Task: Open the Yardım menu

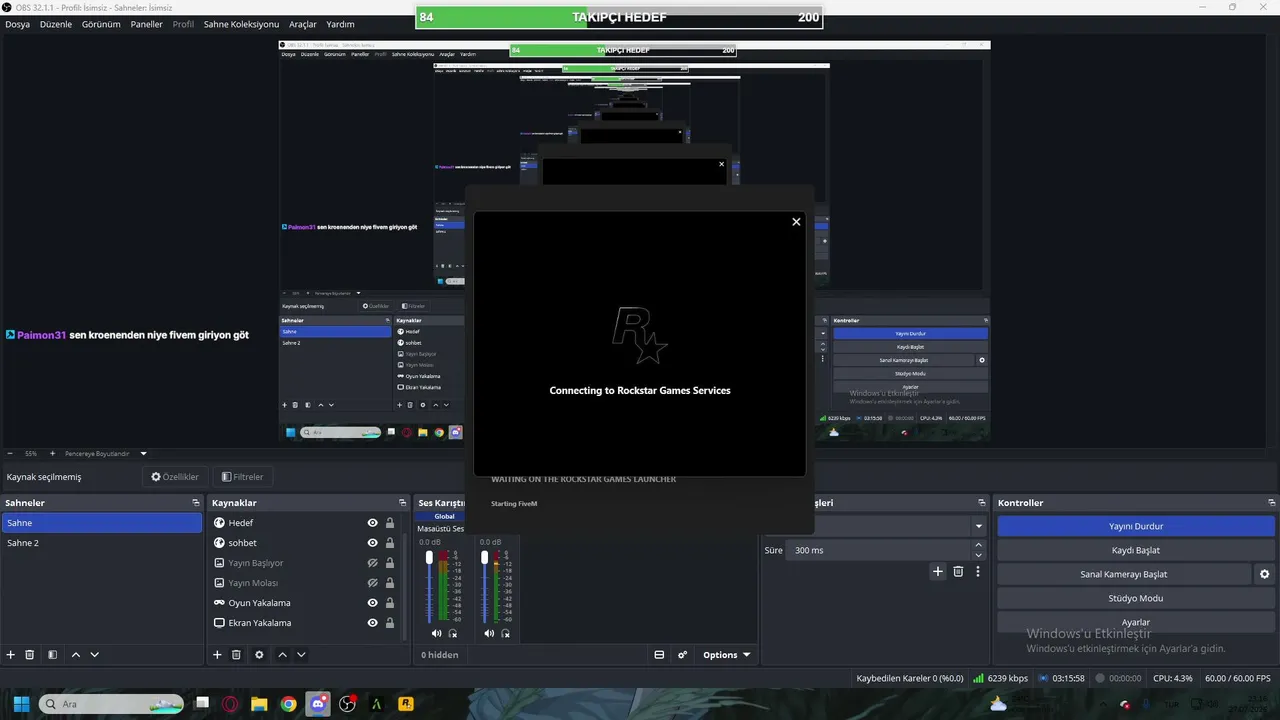Action: (340, 24)
